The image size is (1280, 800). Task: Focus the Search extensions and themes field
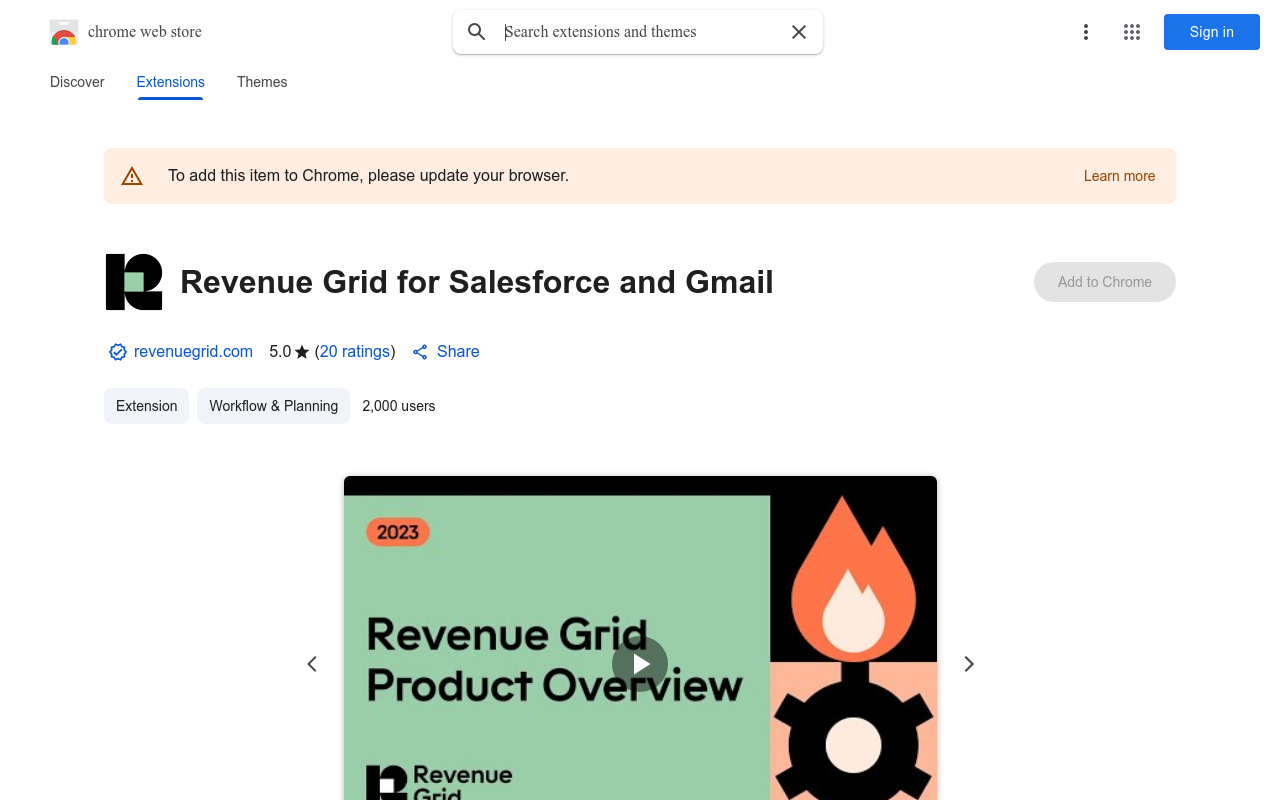pos(640,32)
